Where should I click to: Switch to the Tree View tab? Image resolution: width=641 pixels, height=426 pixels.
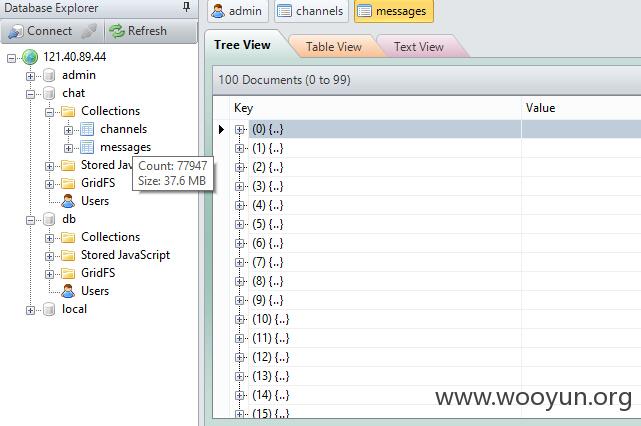[242, 45]
